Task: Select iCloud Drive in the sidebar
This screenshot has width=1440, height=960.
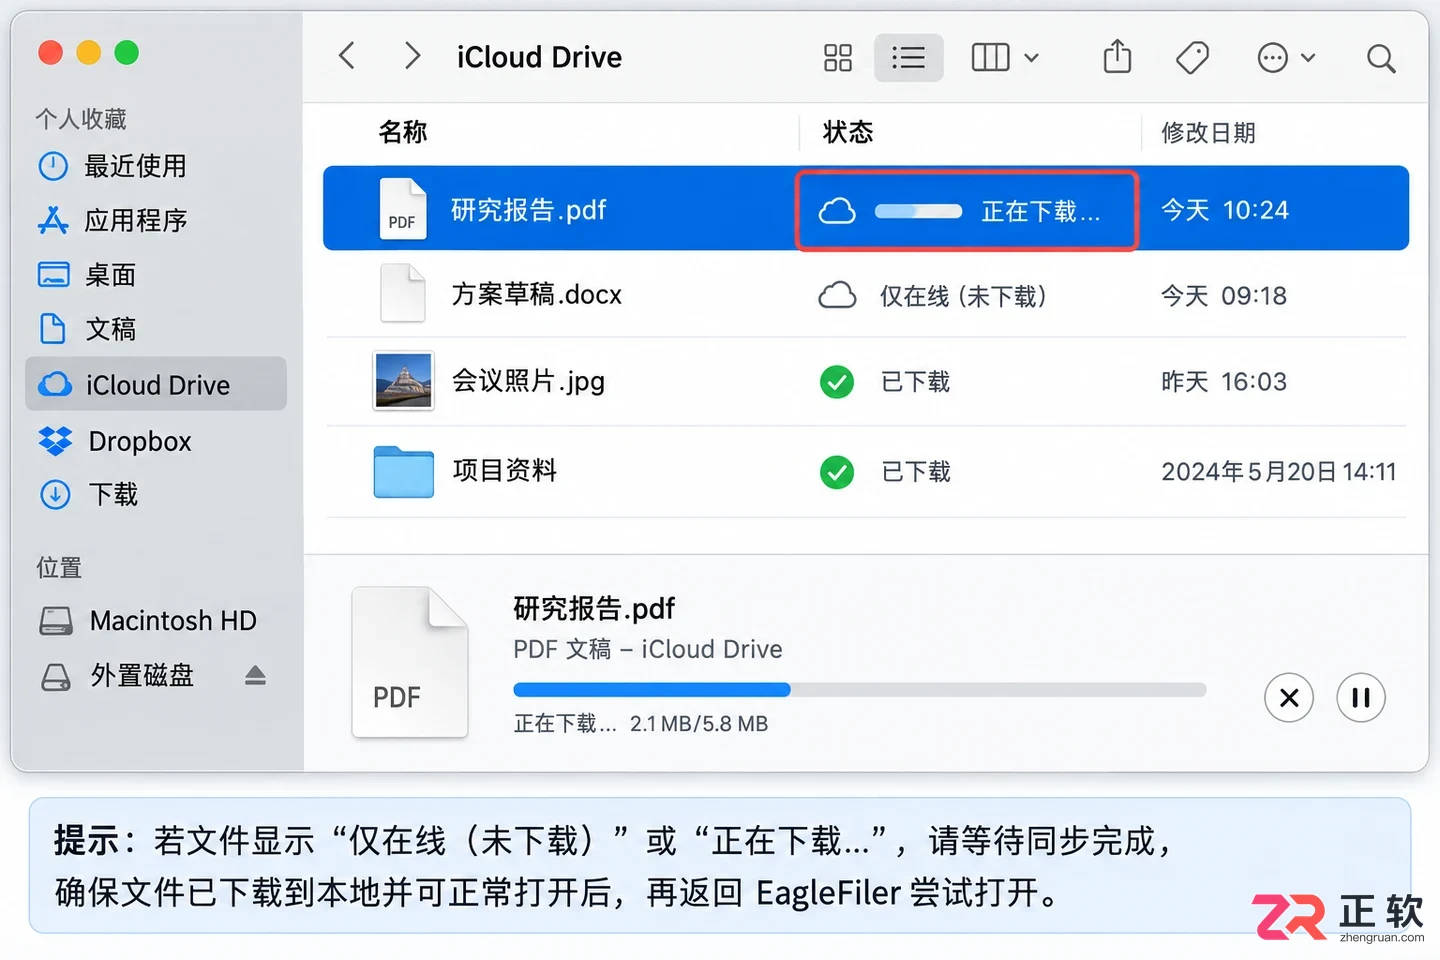Action: click(156, 384)
